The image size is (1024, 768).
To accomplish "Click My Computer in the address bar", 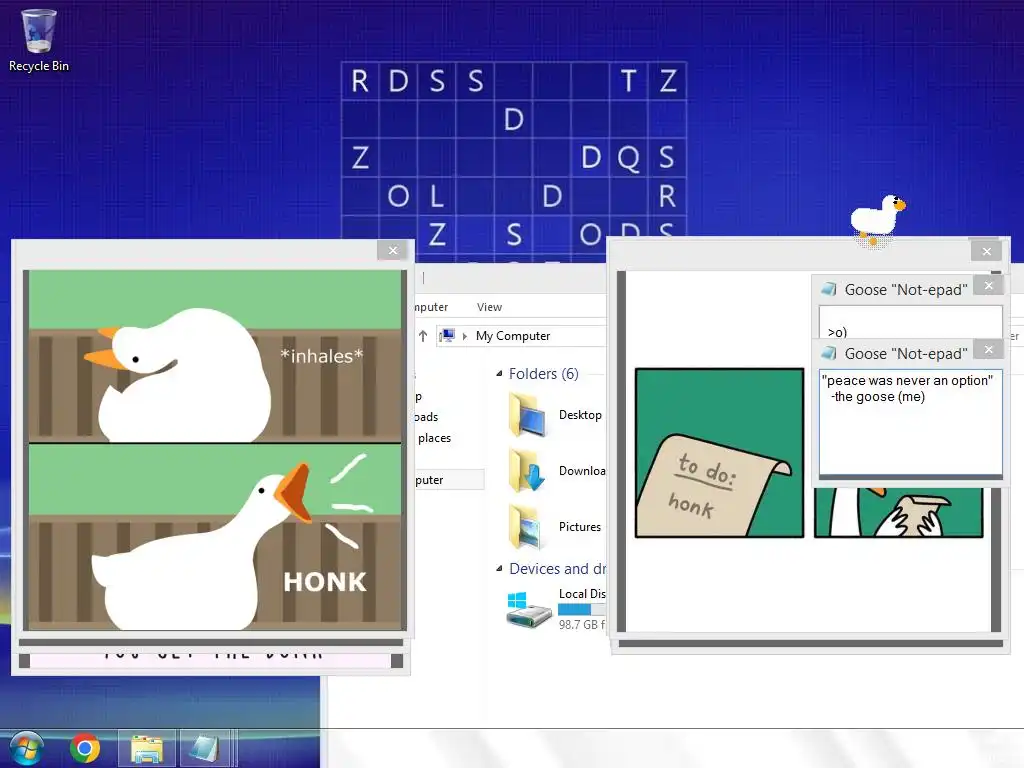I will 513,336.
